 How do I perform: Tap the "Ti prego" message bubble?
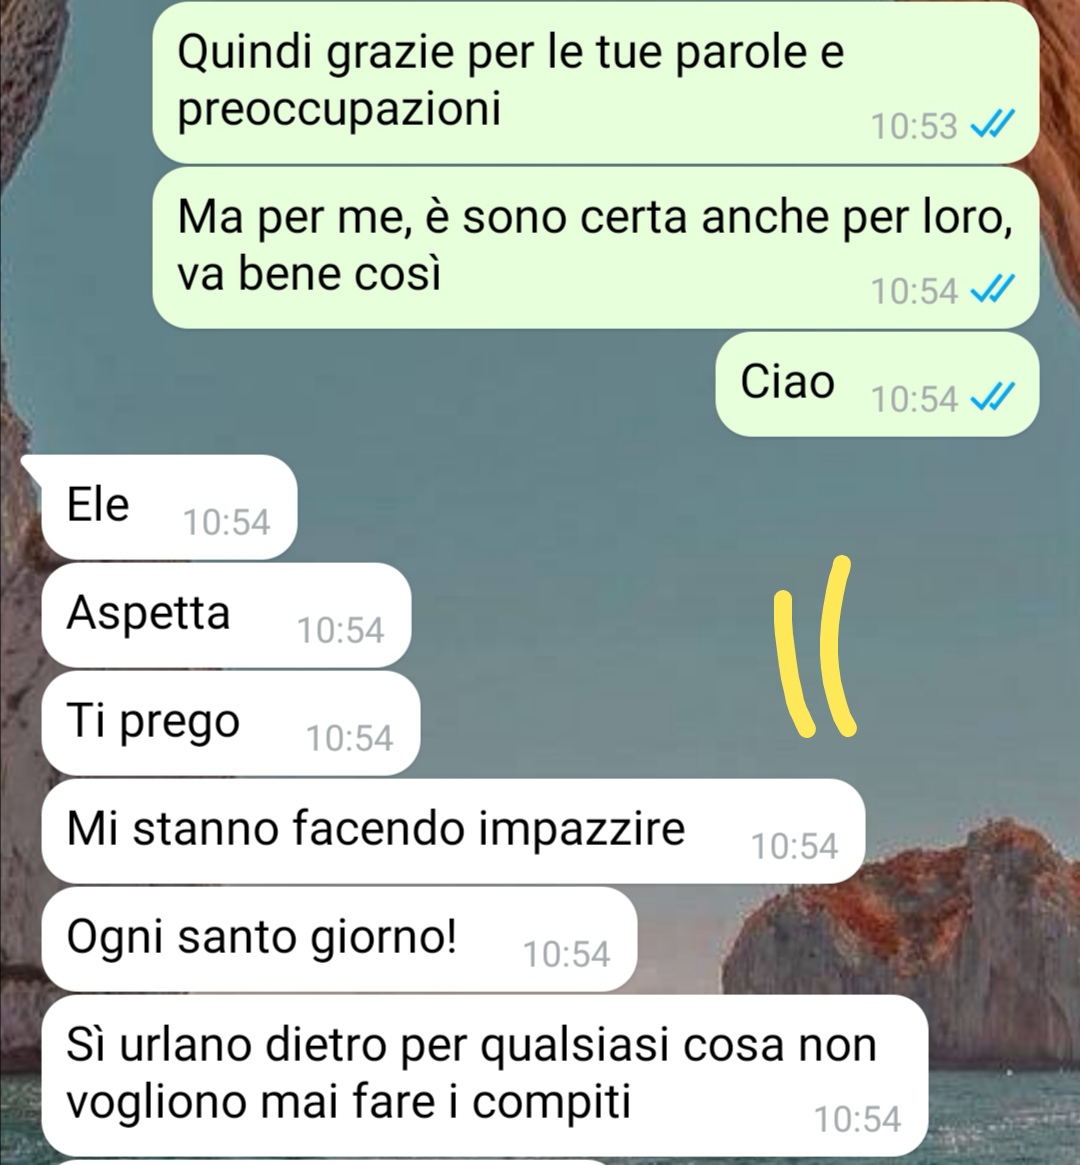click(231, 723)
